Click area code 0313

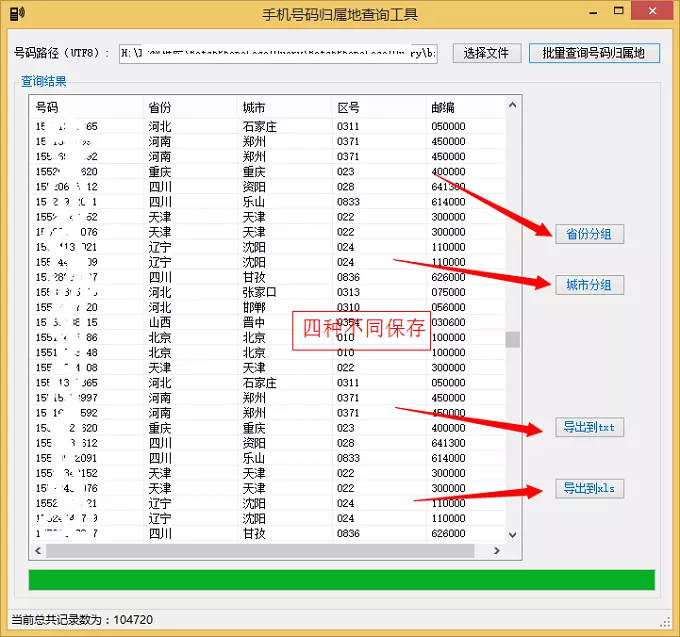pyautogui.click(x=348, y=292)
